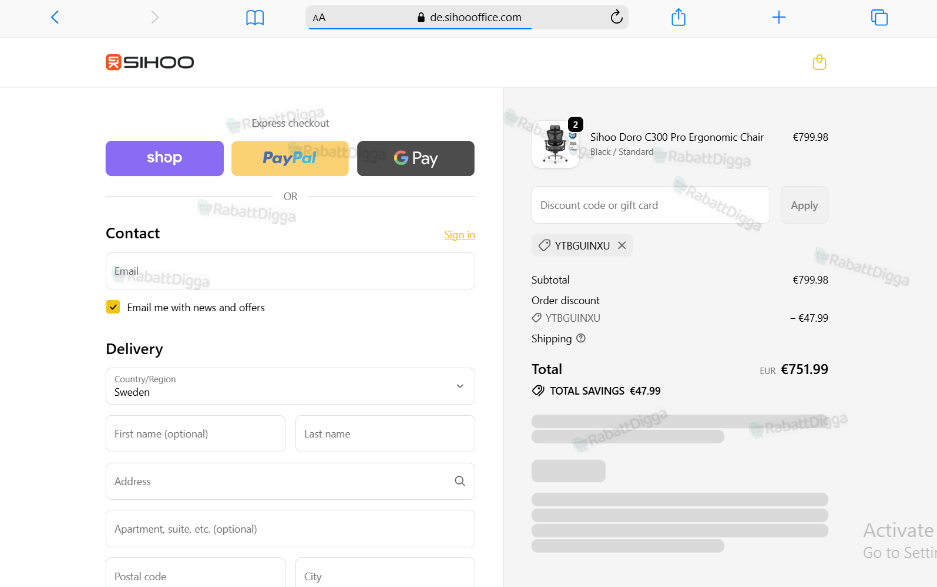The image size is (937, 587).
Task: Remove the YTBGUINXU discount code
Action: tap(622, 245)
